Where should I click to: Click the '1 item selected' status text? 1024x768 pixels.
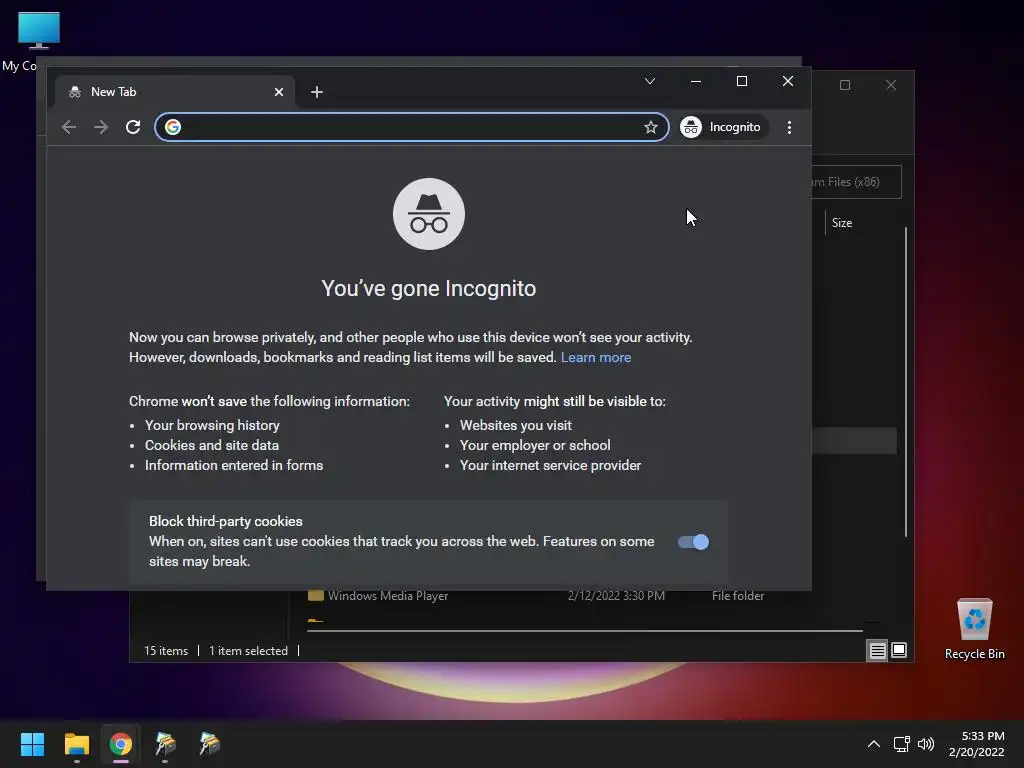tap(248, 650)
